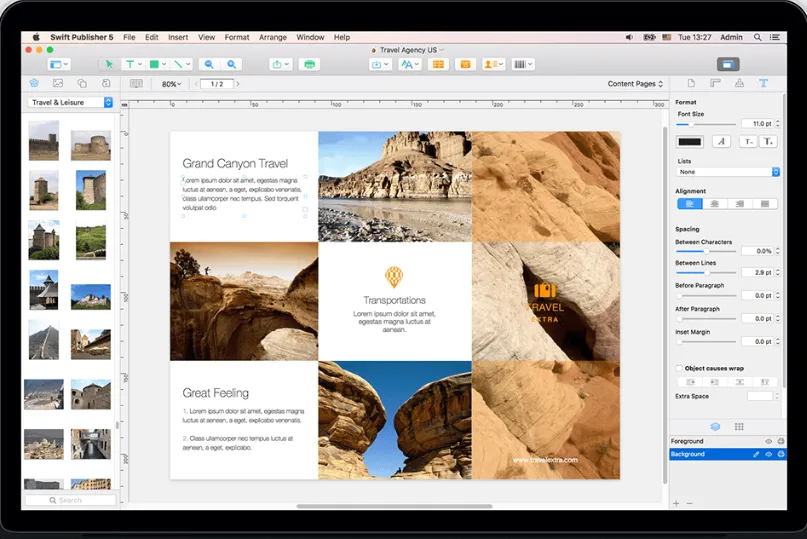Screen dimensions: 807x539
Task: Toggle visibility eye of Background layer
Action: [768, 454]
